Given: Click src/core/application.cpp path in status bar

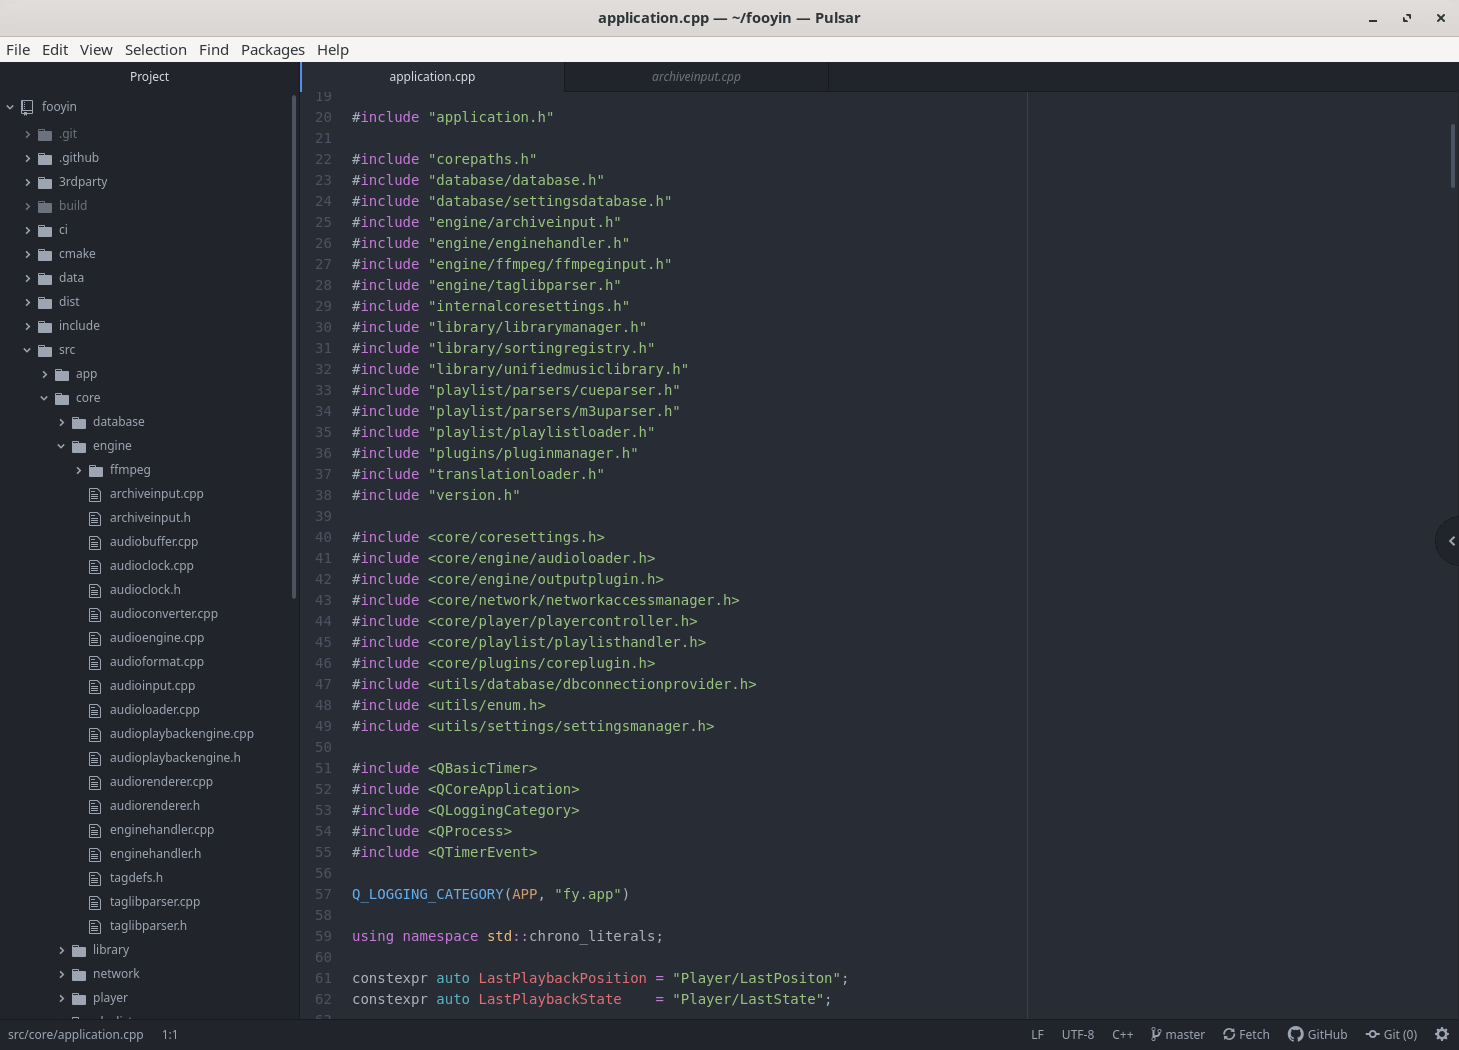Looking at the screenshot, I should click(x=76, y=1034).
